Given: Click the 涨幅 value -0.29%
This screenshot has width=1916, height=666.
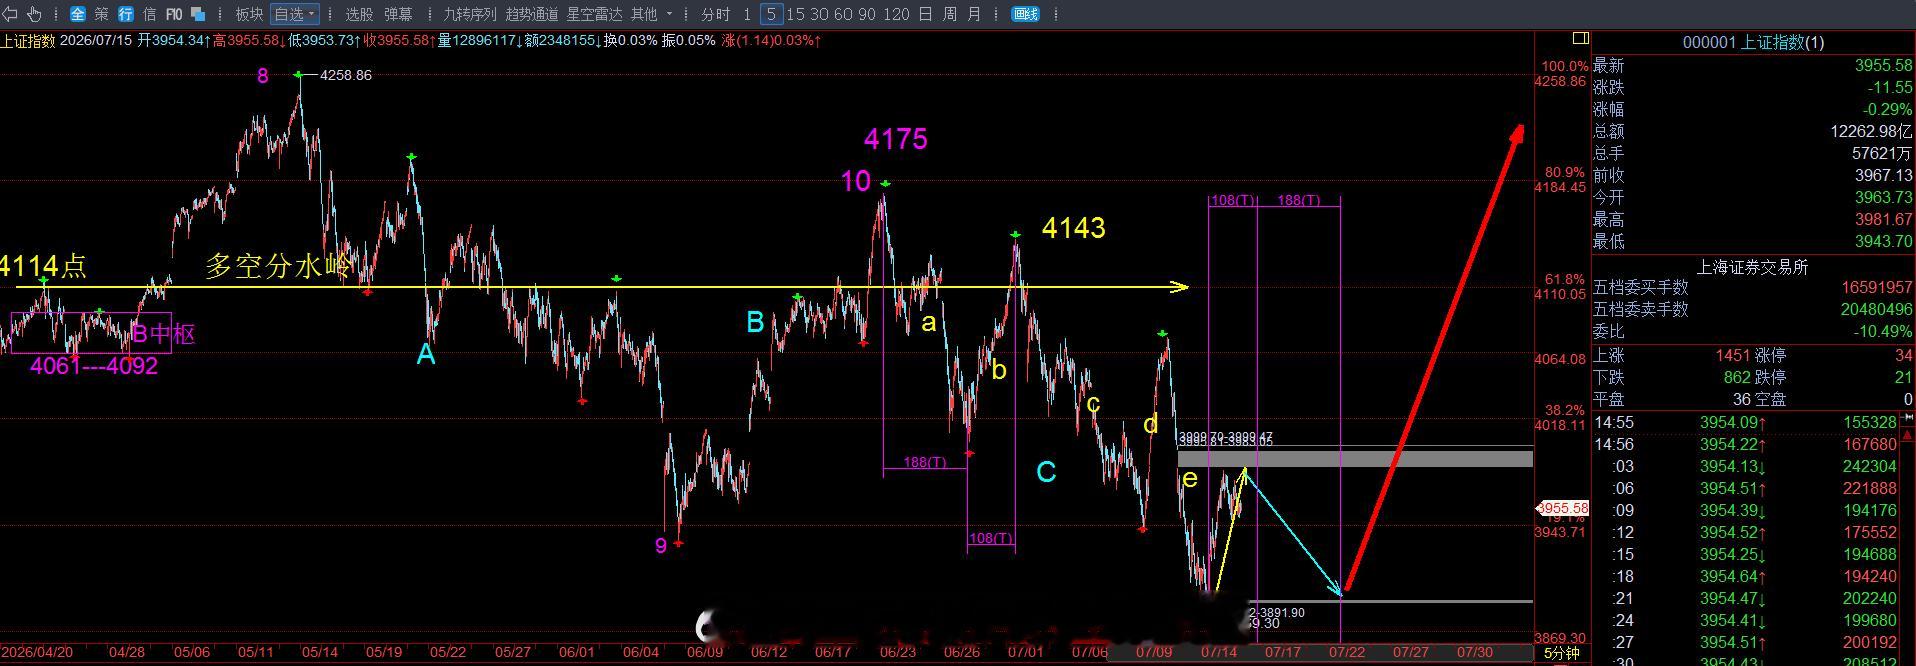Looking at the screenshot, I should pyautogui.click(x=1887, y=109).
